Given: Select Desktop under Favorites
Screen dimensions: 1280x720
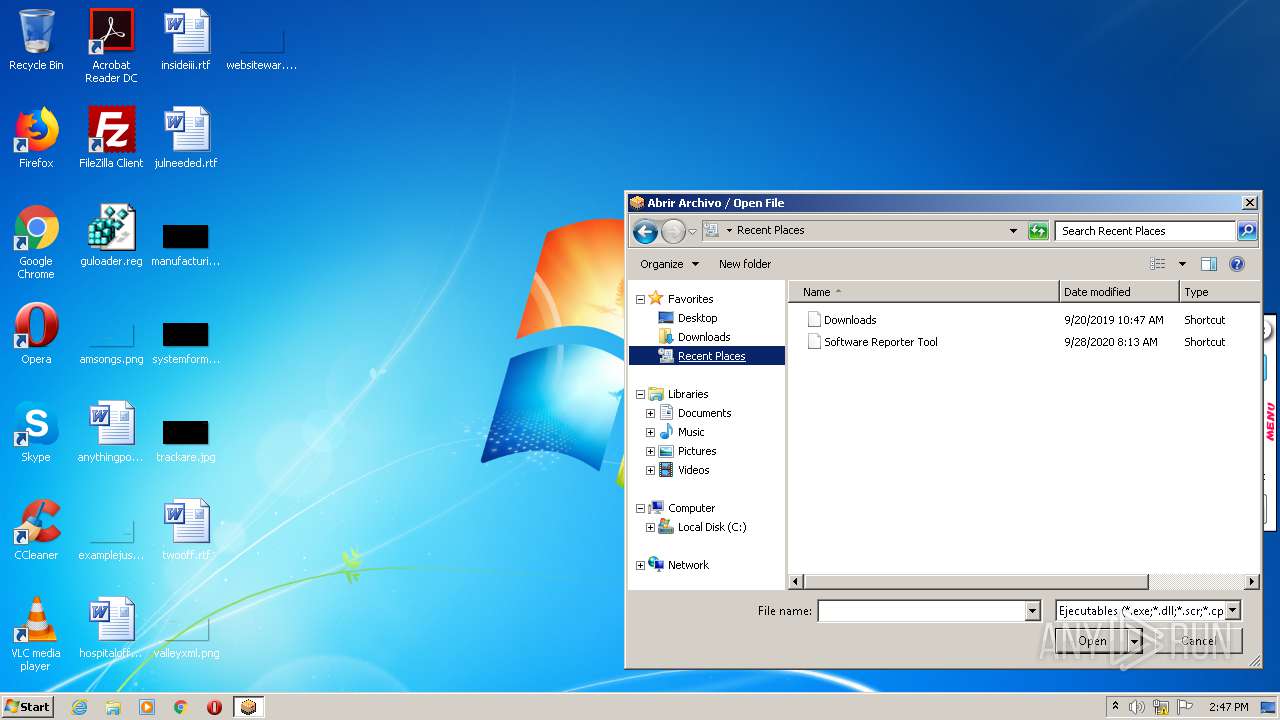Looking at the screenshot, I should coord(697,318).
